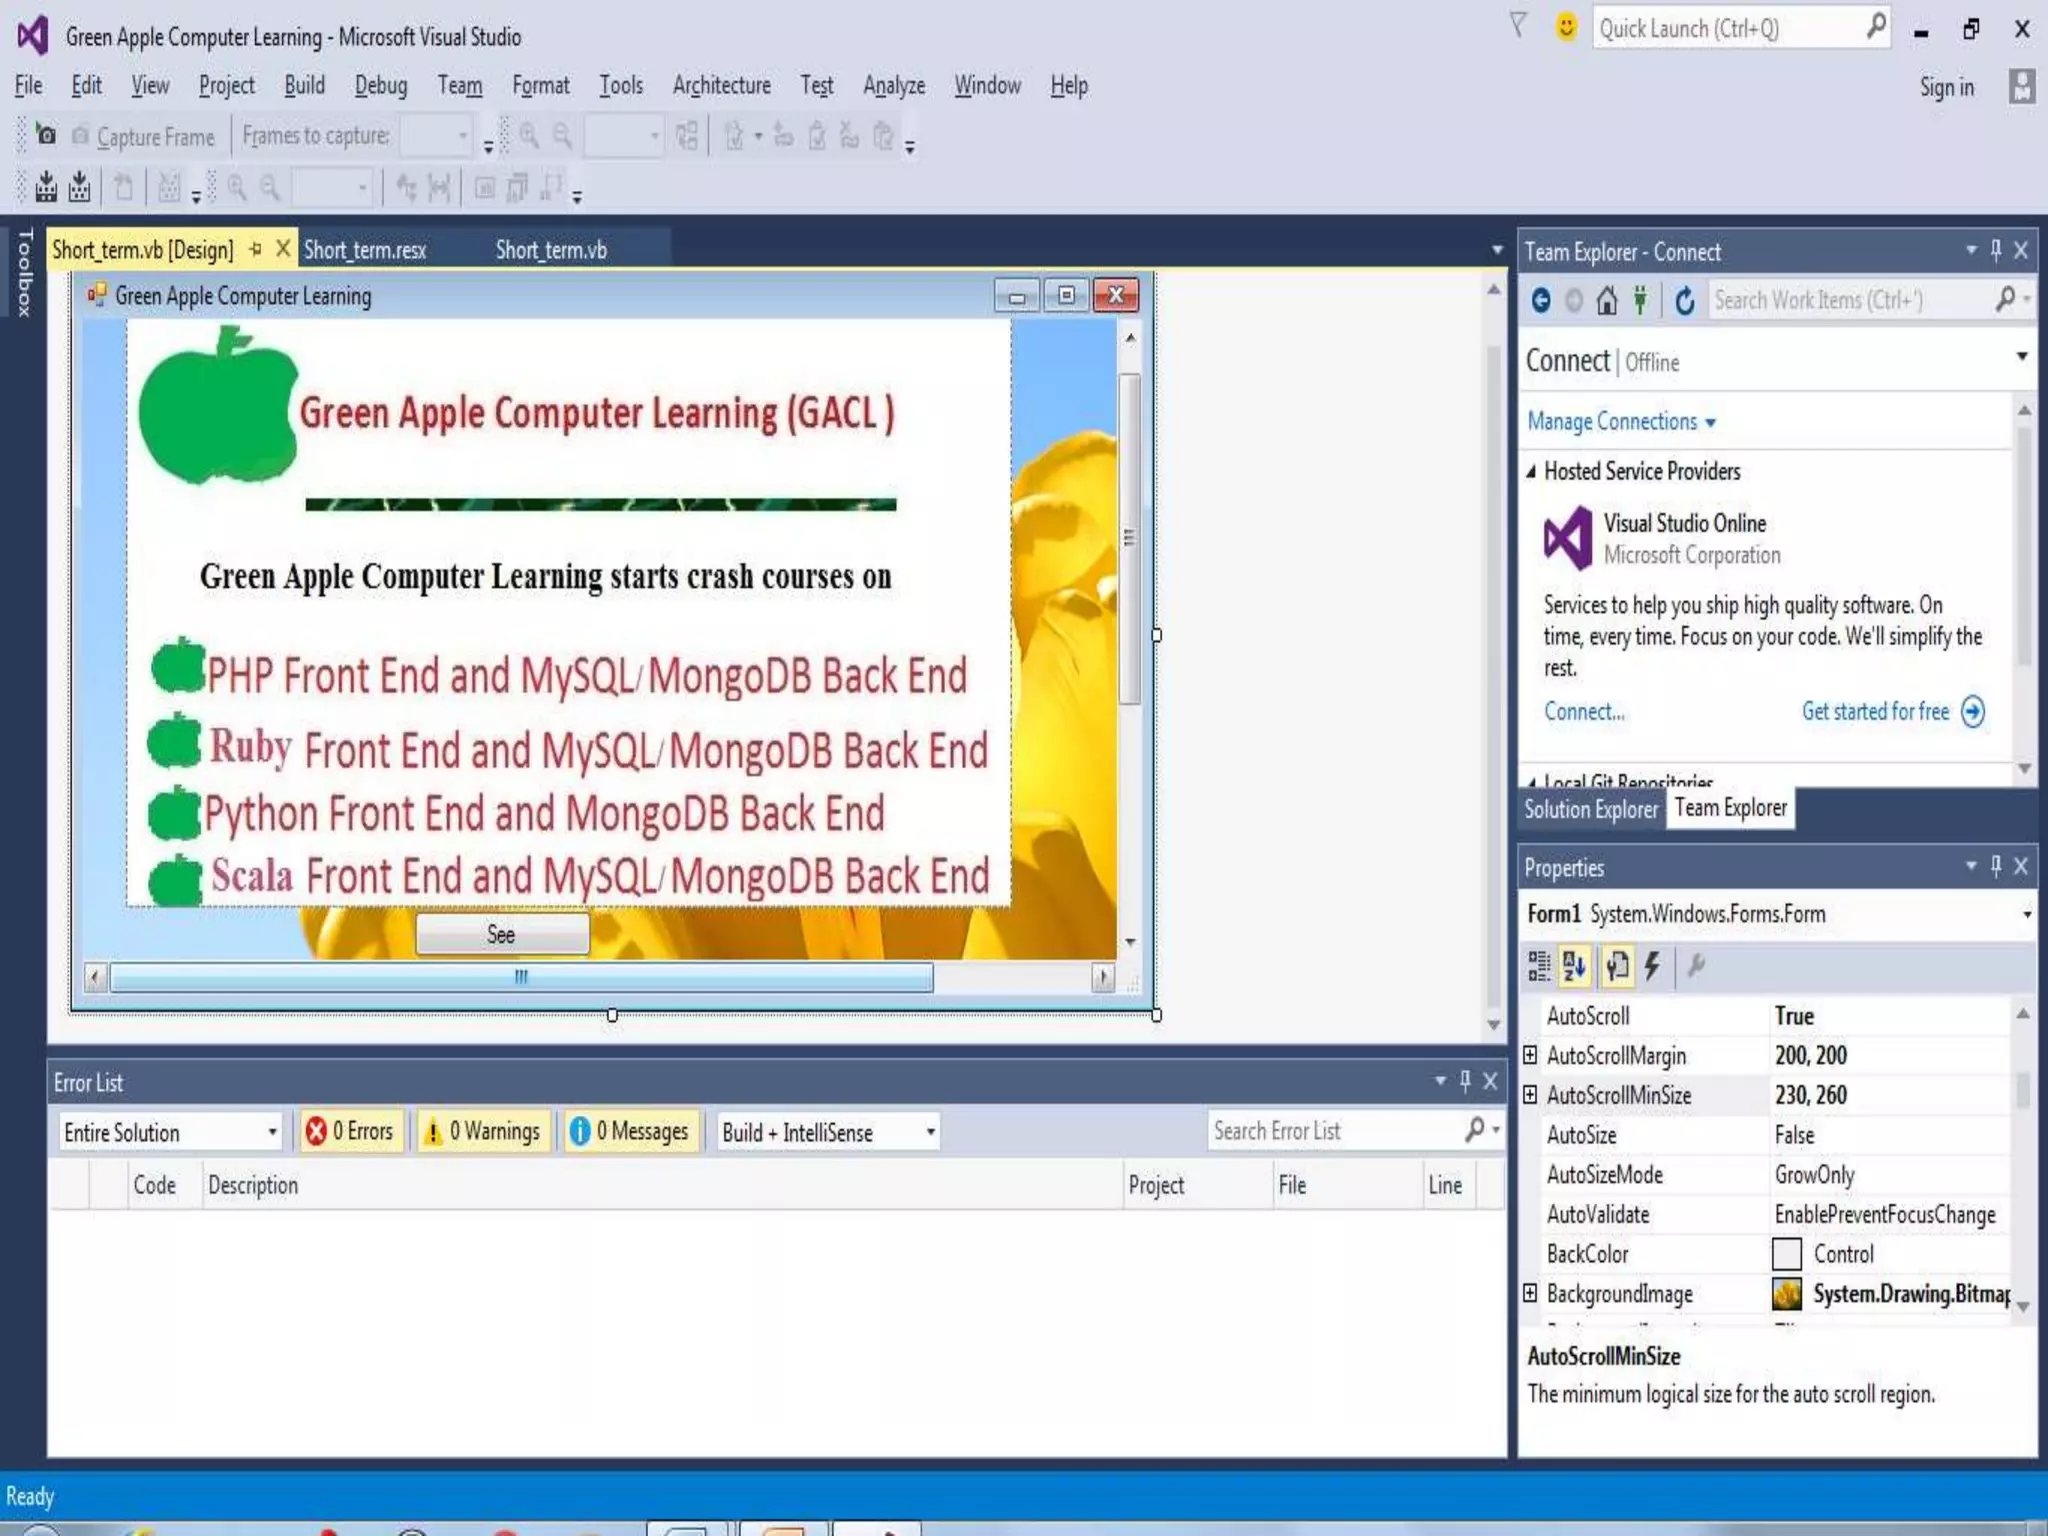Switch to the Solution Explorer tab
This screenshot has width=2048, height=1536.
[x=1590, y=809]
